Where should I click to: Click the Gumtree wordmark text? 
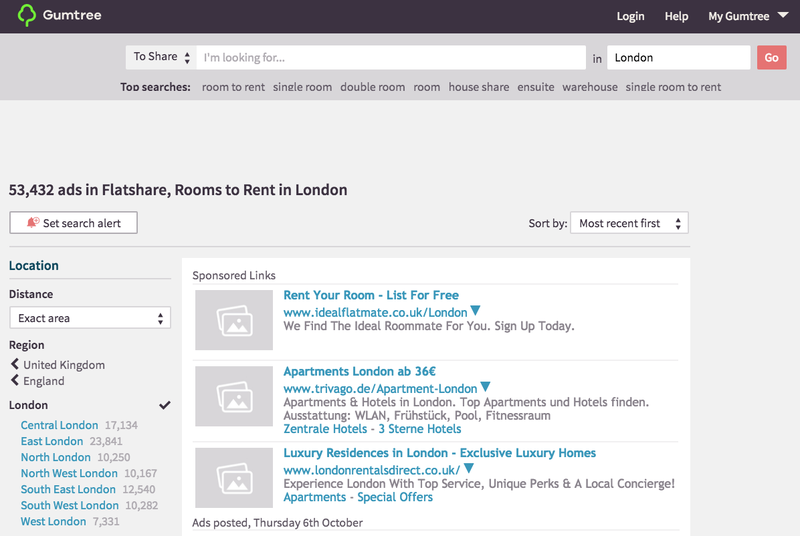[x=72, y=15]
